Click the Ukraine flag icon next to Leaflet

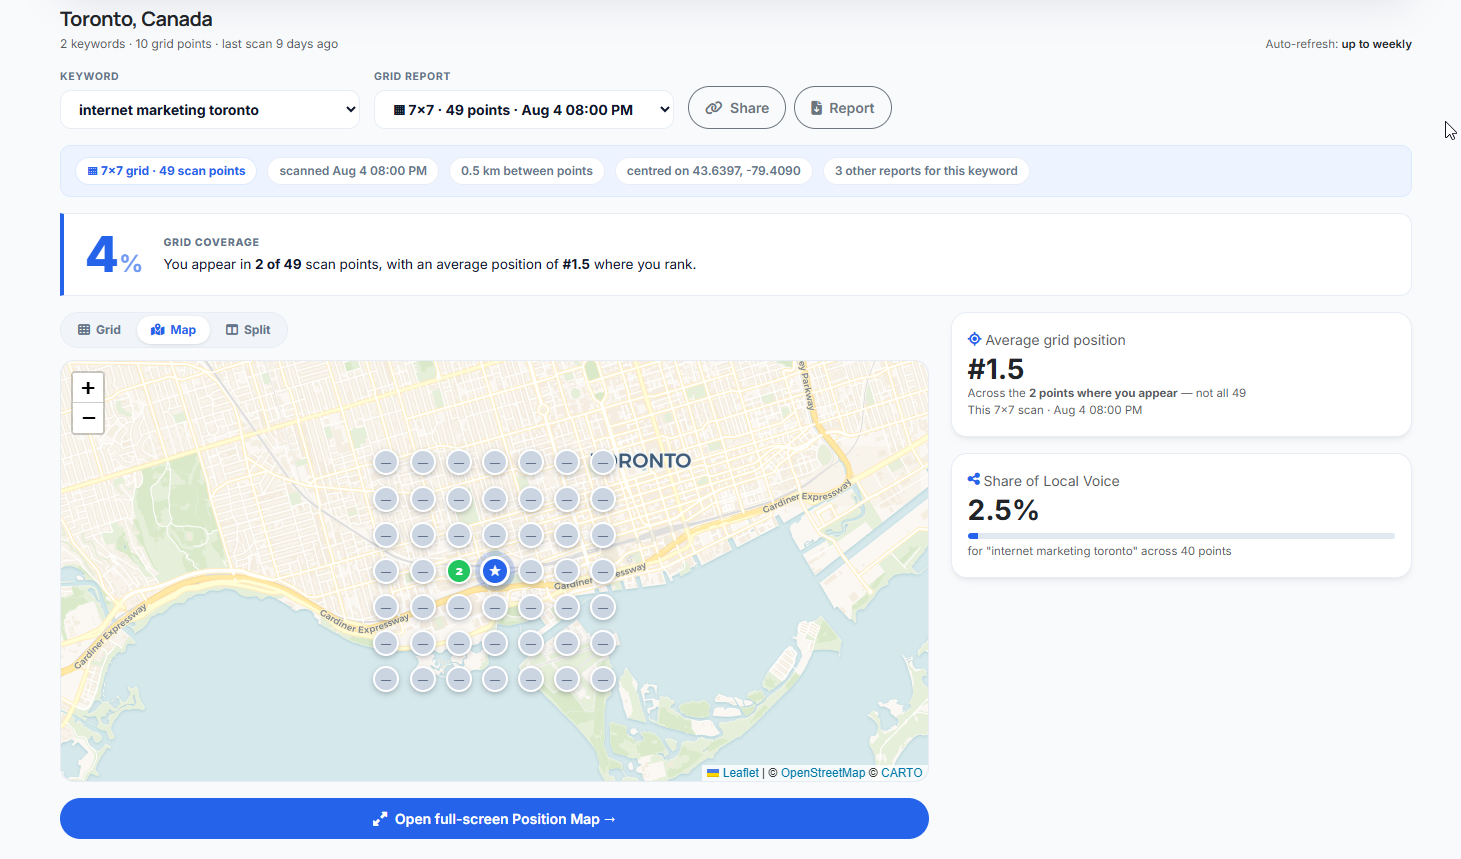click(x=713, y=773)
